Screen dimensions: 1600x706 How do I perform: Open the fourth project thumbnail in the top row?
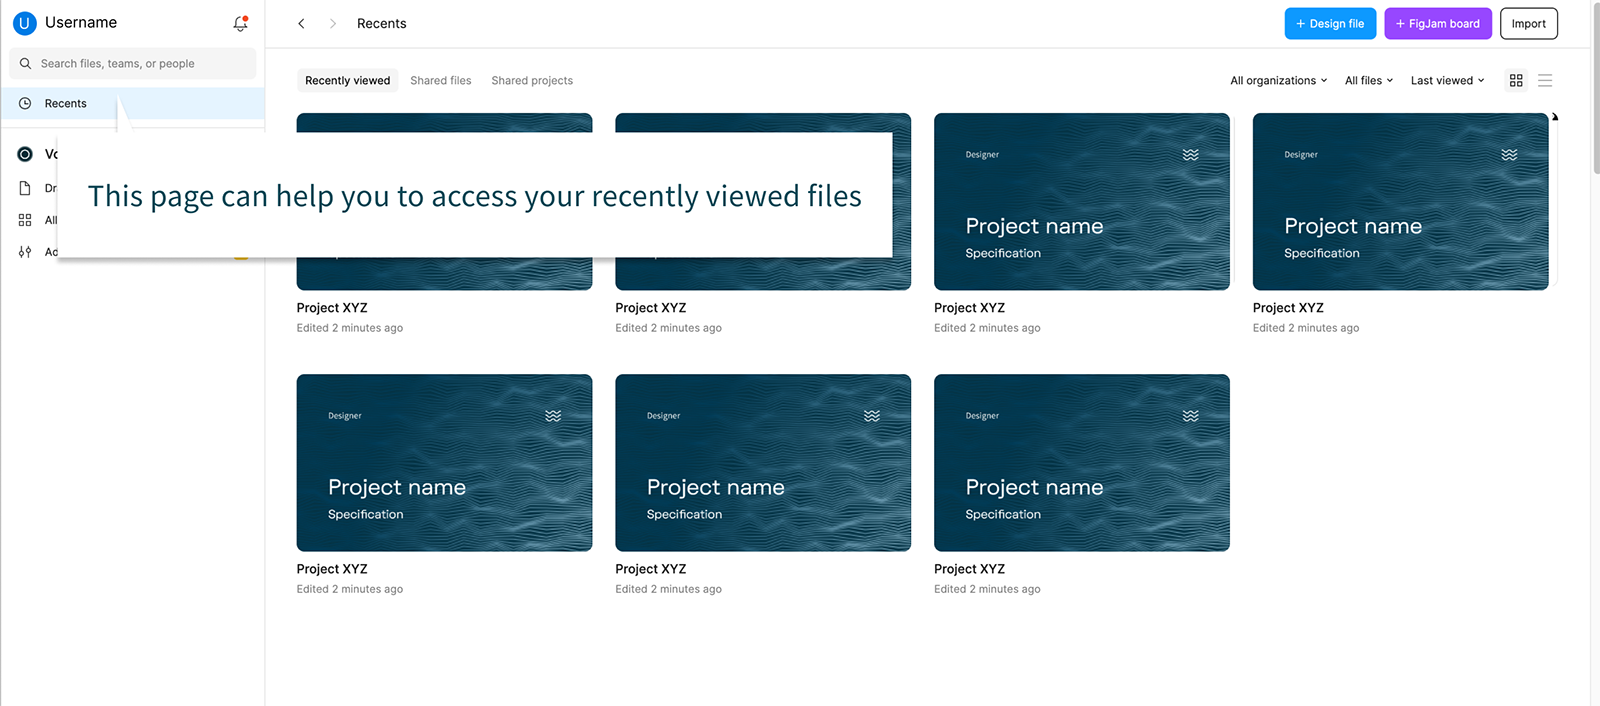coord(1401,201)
